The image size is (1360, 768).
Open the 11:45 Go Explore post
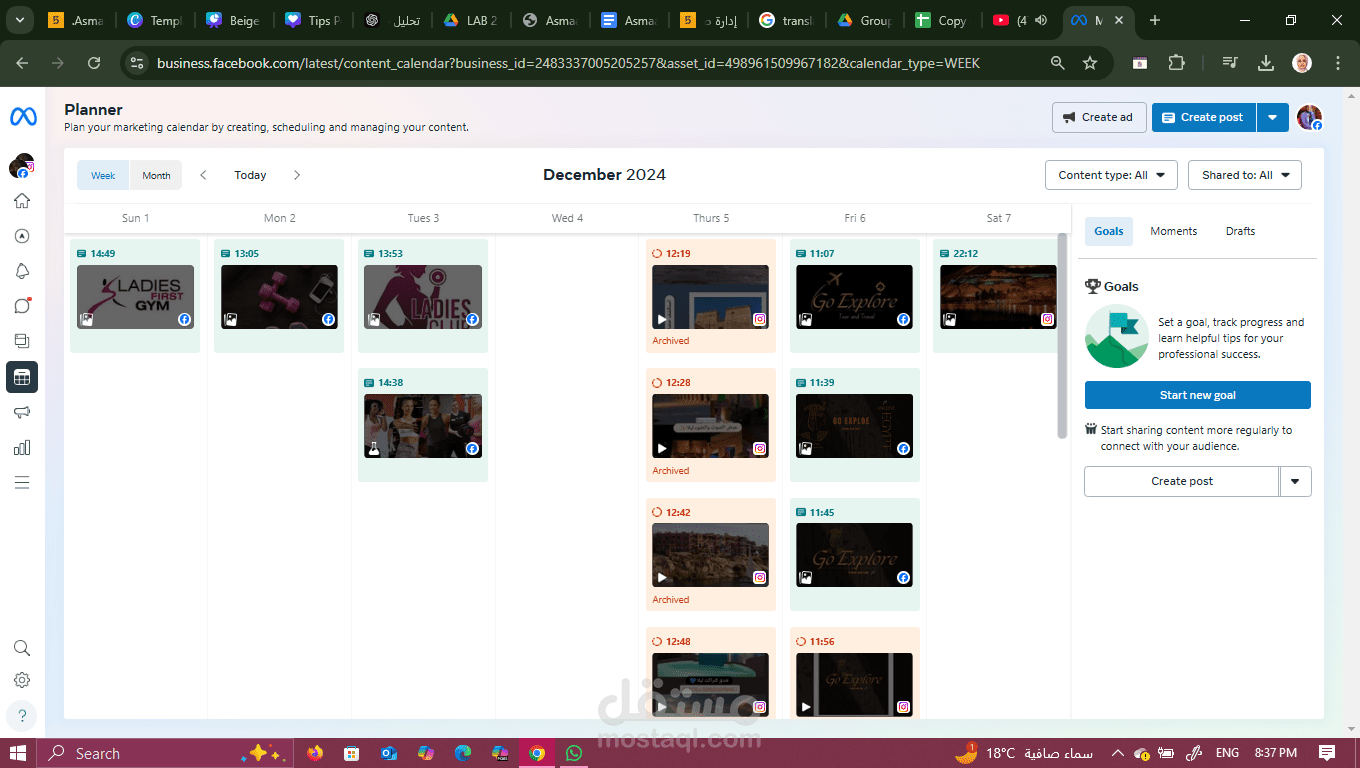pos(854,555)
